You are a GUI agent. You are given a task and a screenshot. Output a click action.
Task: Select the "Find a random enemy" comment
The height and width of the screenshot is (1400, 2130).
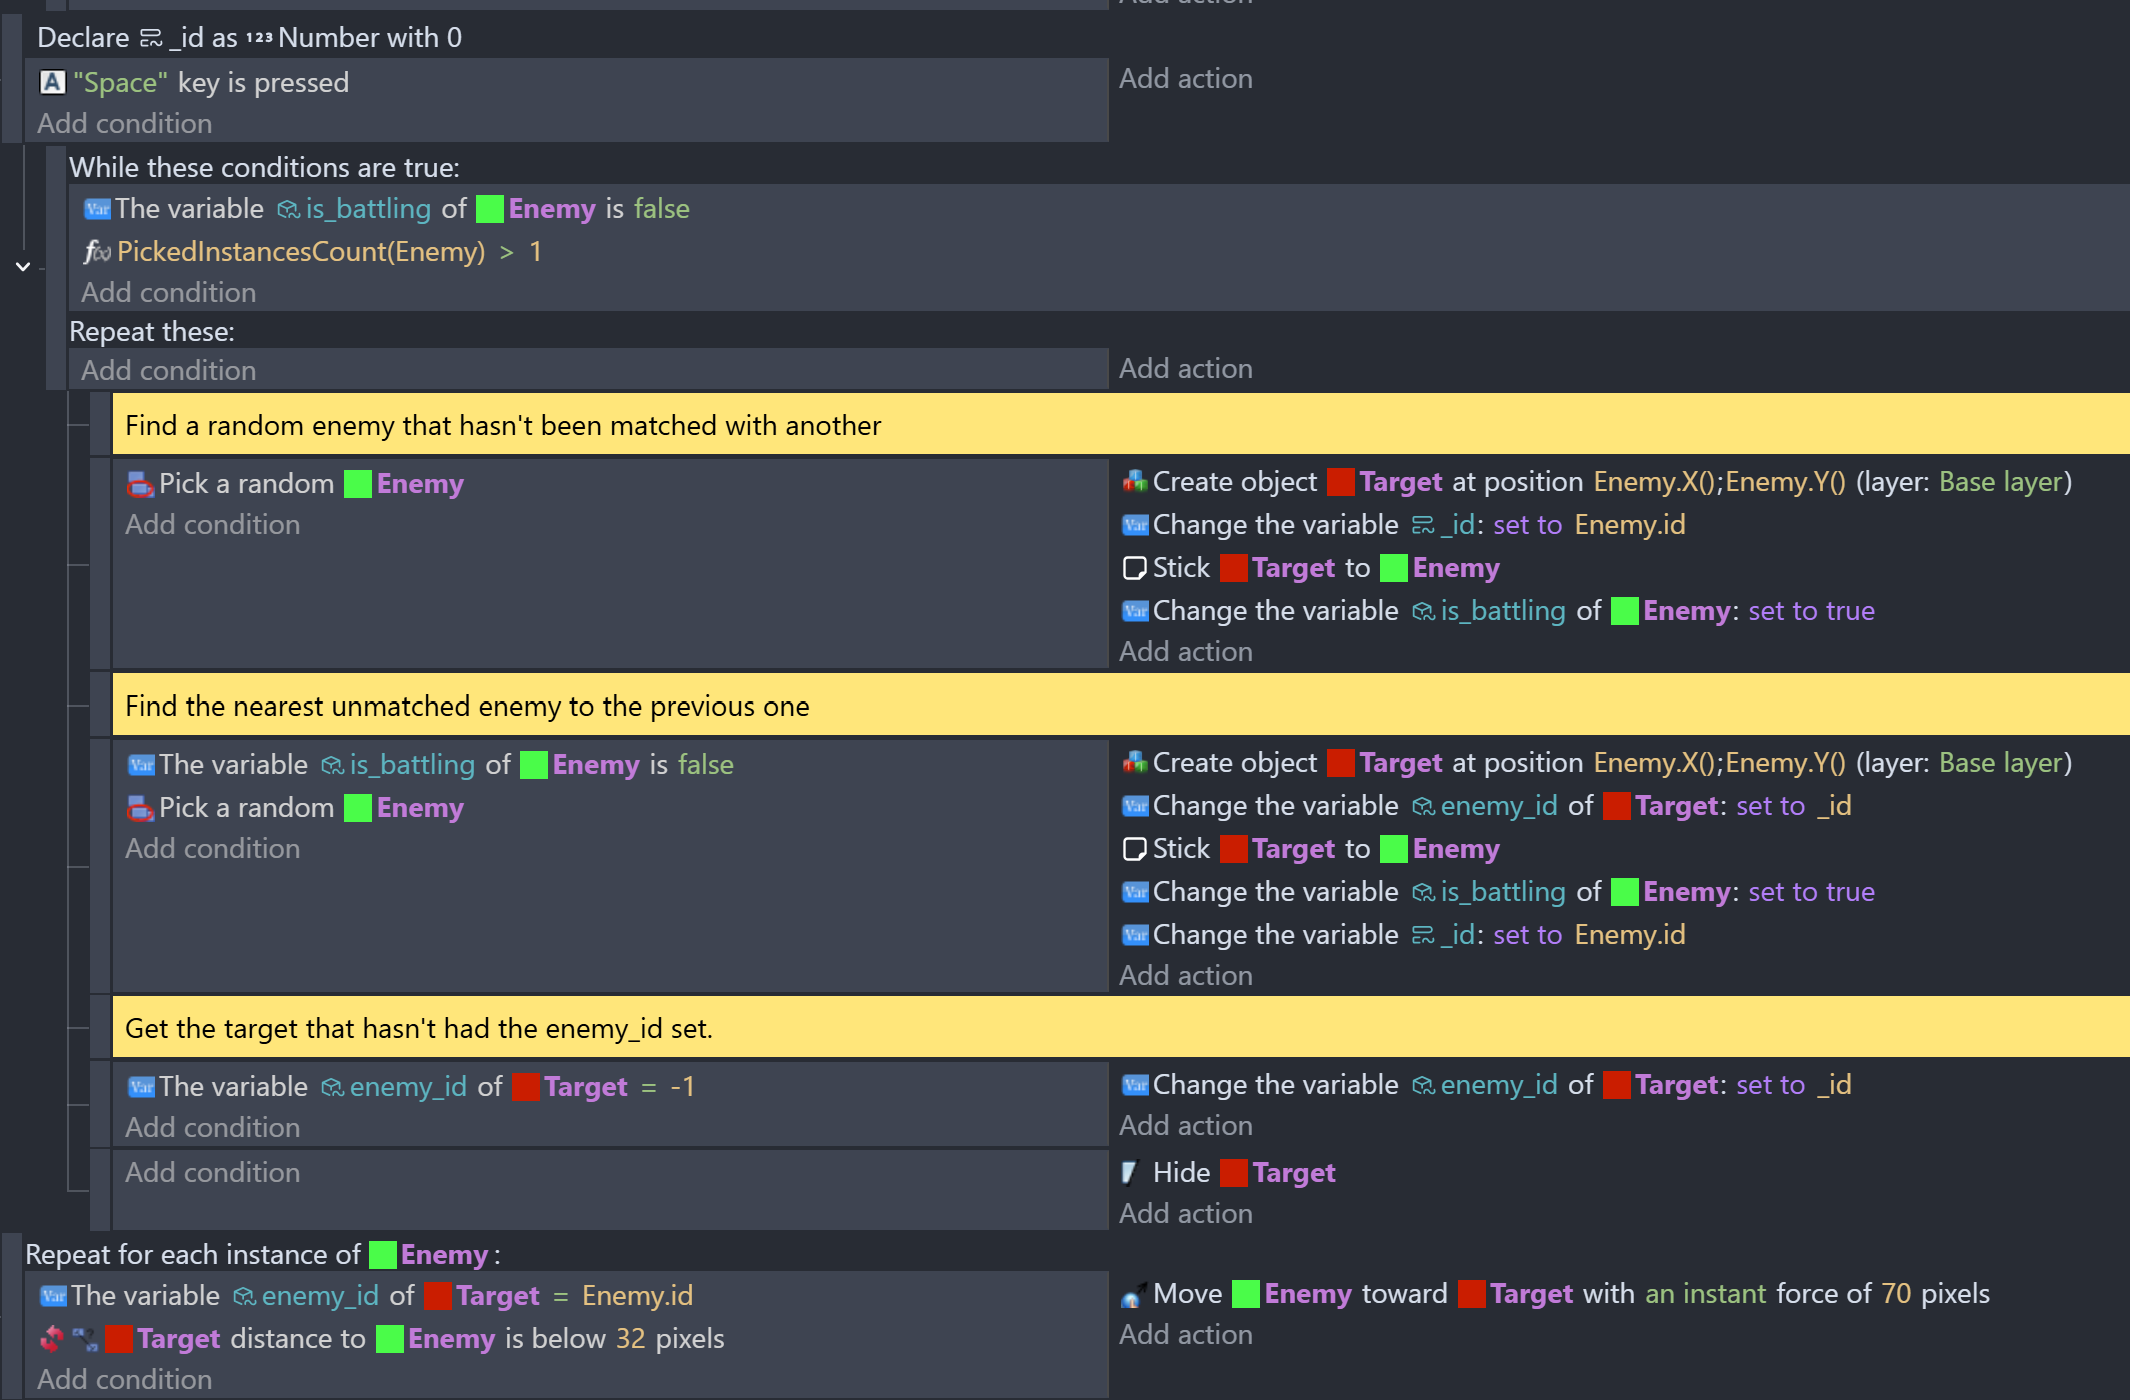1120,425
